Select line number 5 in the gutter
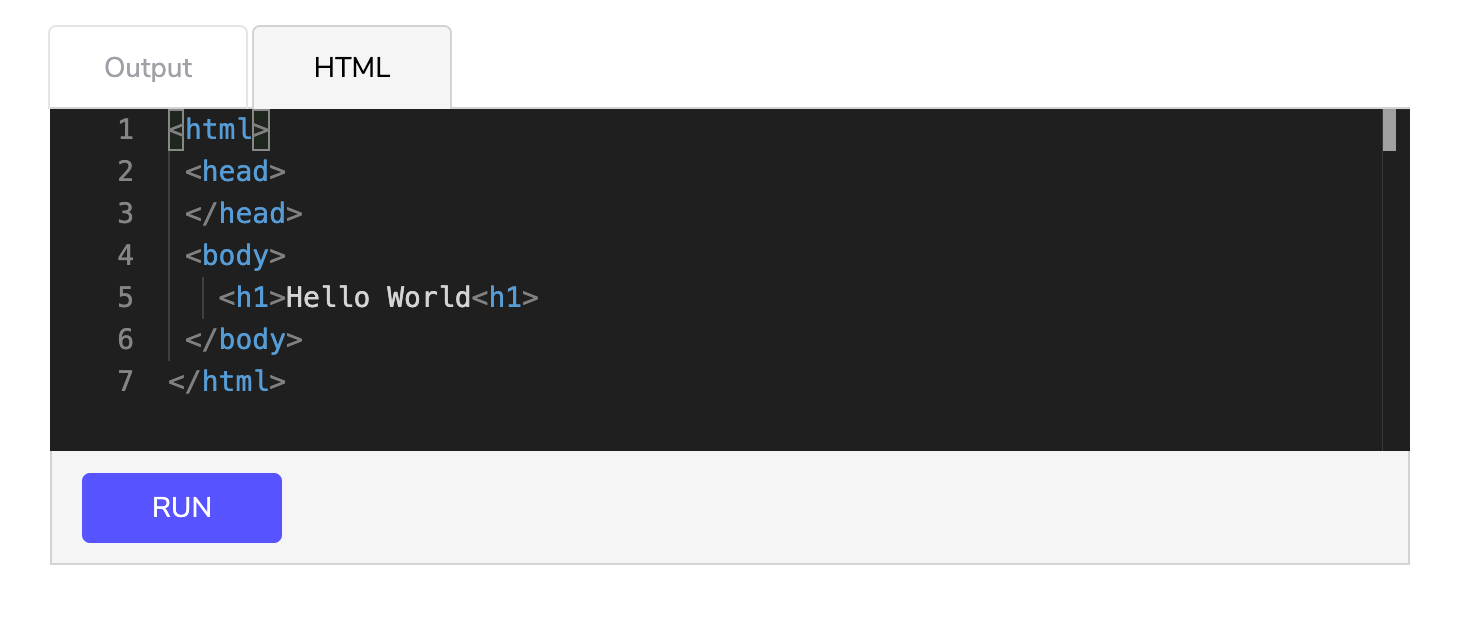 [x=125, y=298]
